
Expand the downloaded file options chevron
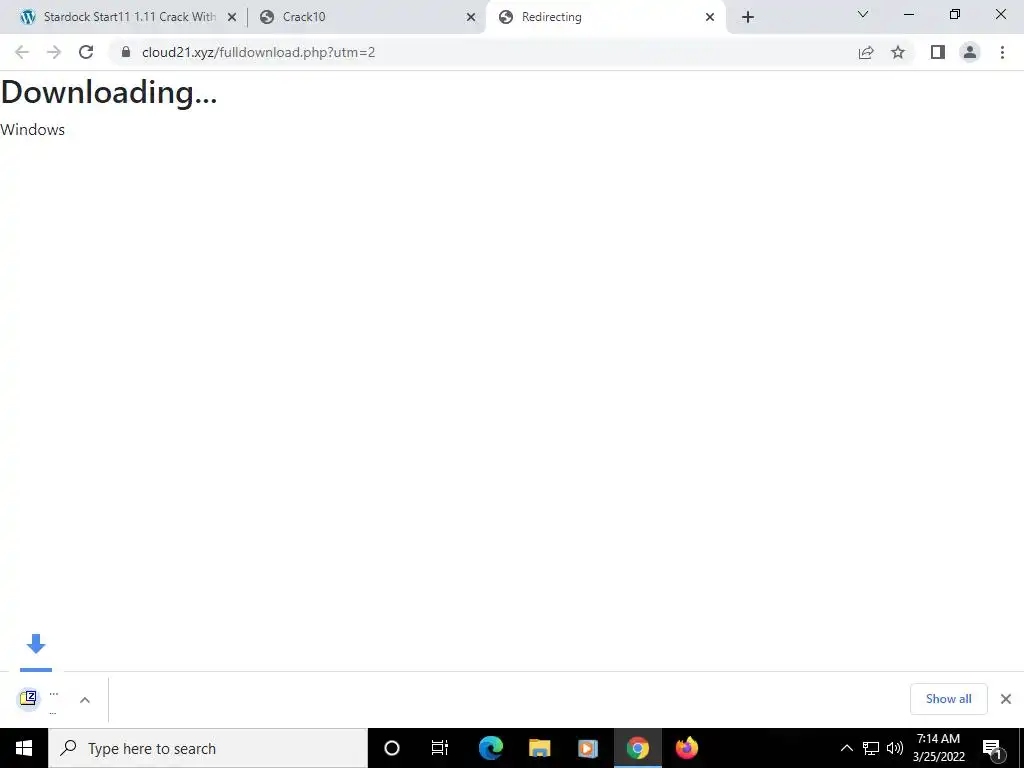pyautogui.click(x=85, y=699)
